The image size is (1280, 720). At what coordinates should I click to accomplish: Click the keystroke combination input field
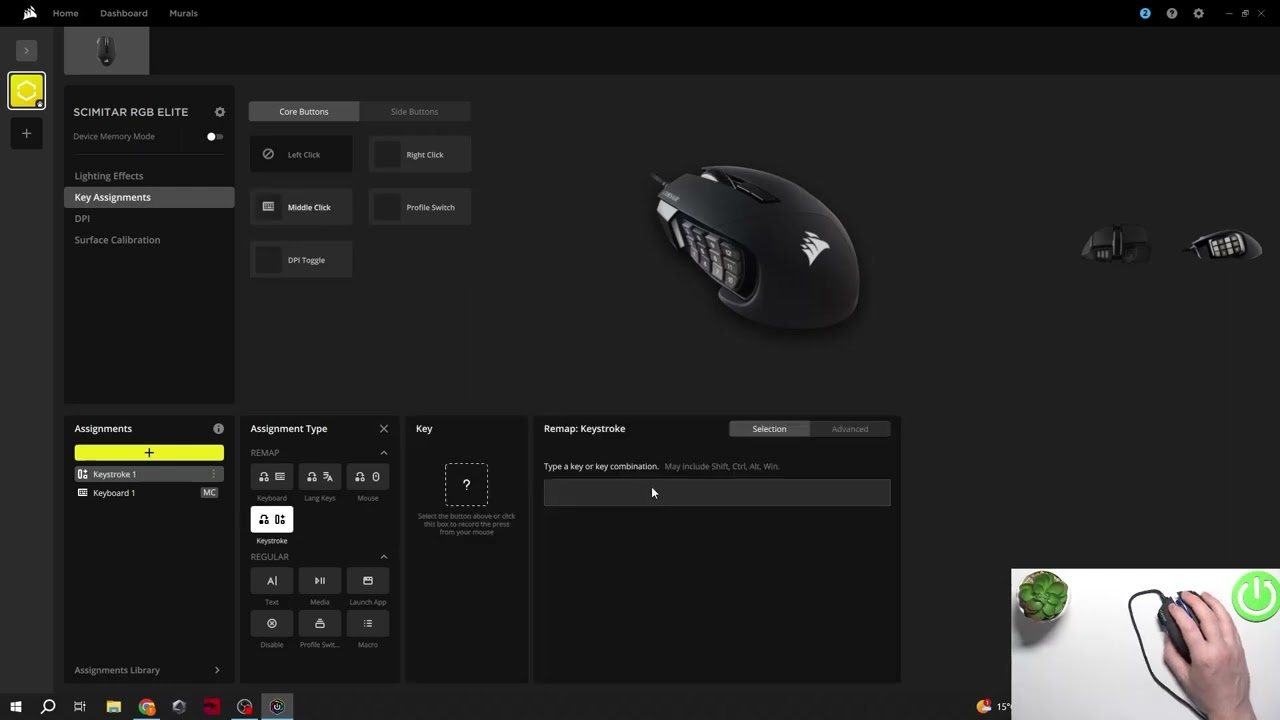pyautogui.click(x=717, y=492)
